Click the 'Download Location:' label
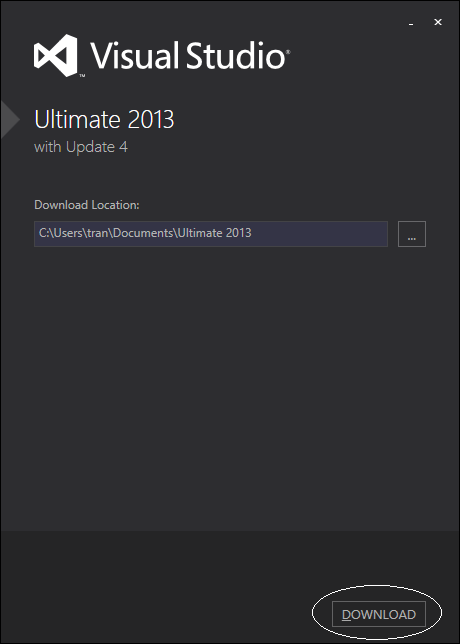Viewport: 460px width, 644px height. pos(87,205)
